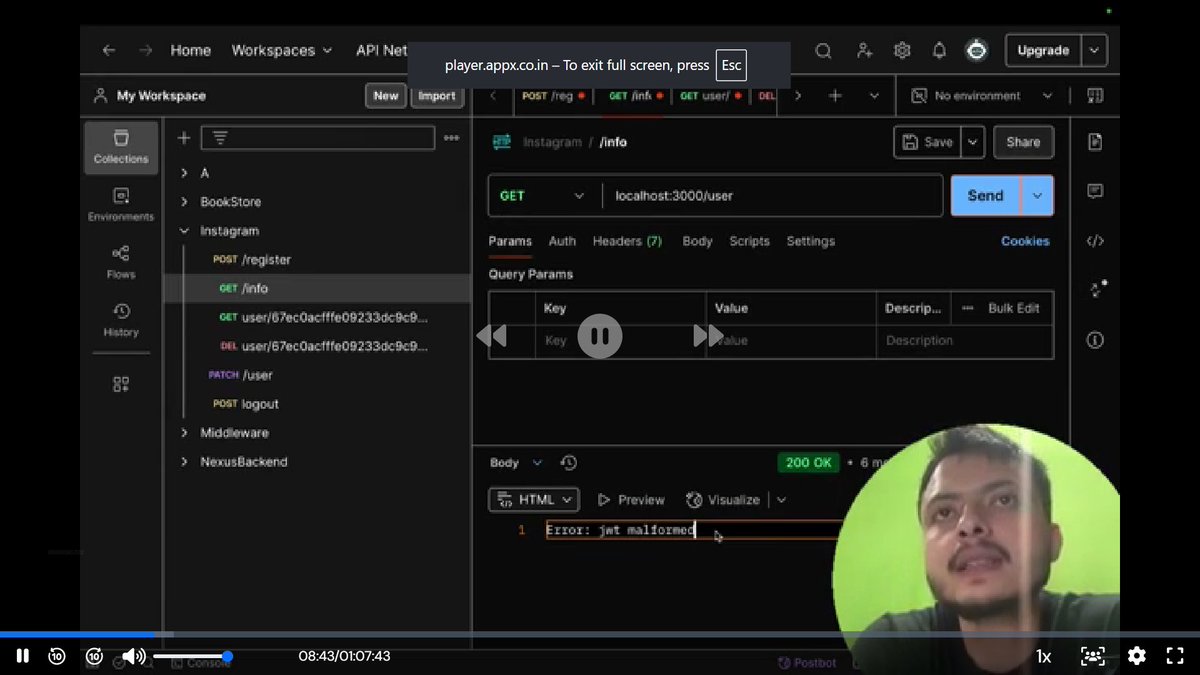Open the Cookies link
The image size is (1200, 675).
(x=1025, y=241)
